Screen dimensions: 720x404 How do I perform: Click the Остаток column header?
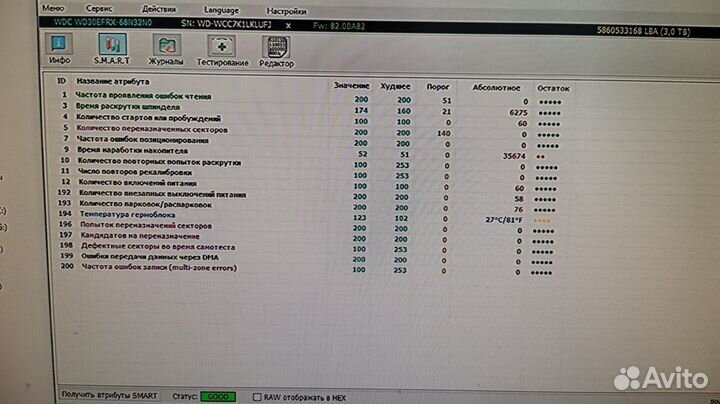pyautogui.click(x=553, y=88)
